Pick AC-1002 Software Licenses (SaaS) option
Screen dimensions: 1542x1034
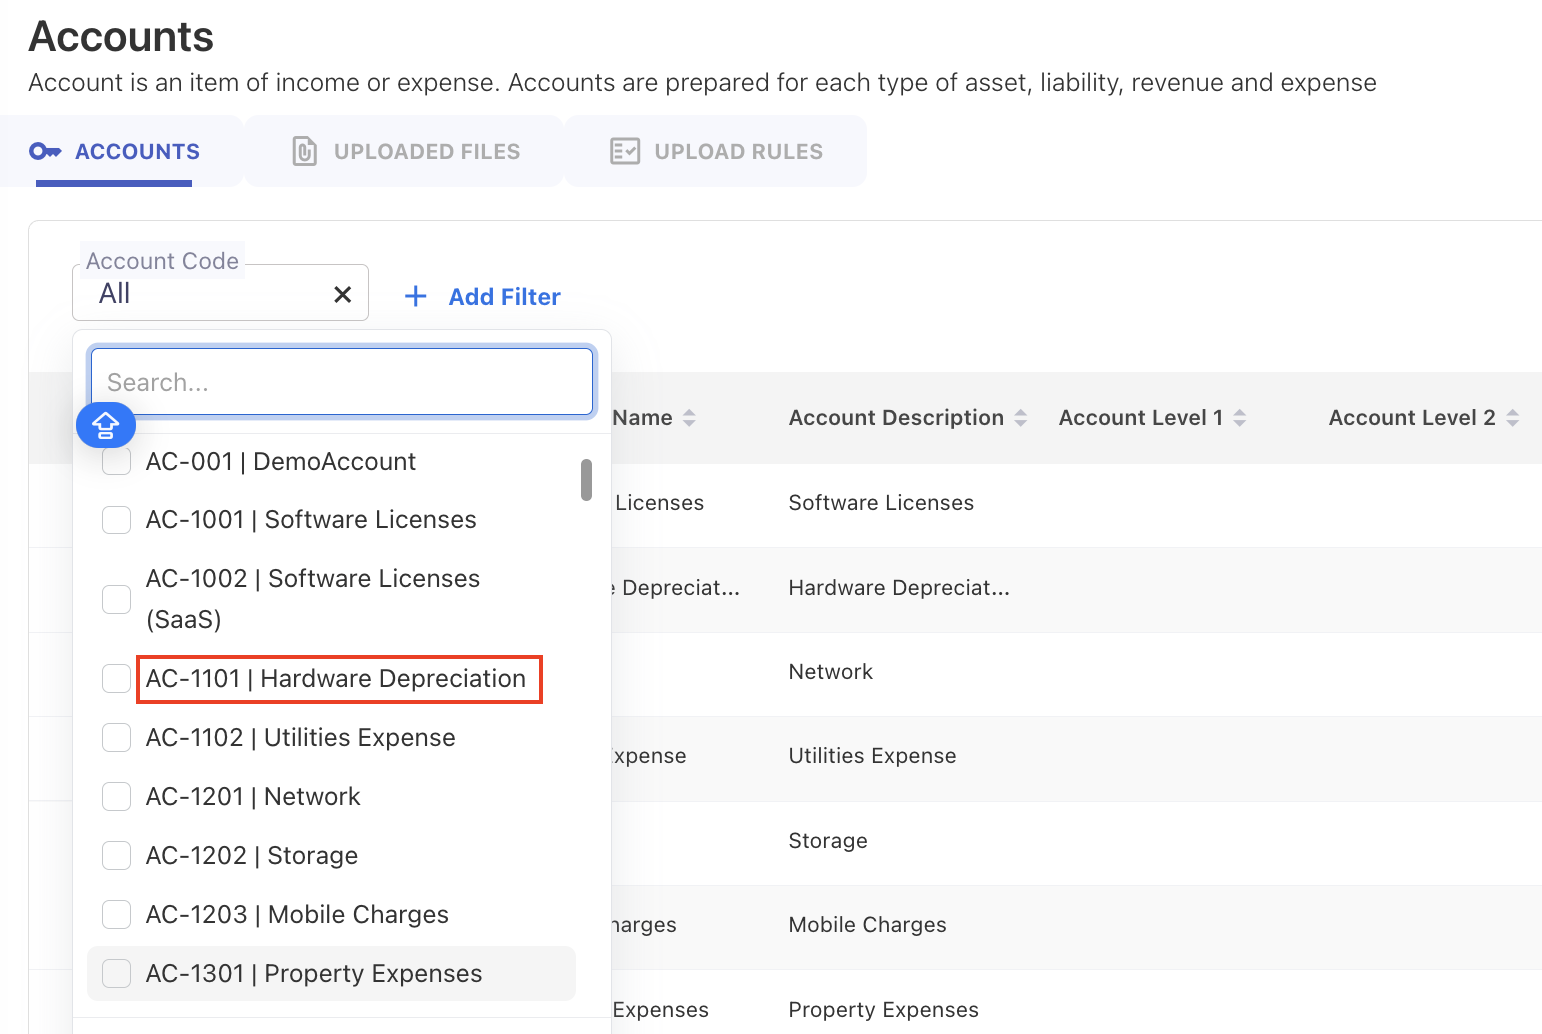pyautogui.click(x=312, y=598)
